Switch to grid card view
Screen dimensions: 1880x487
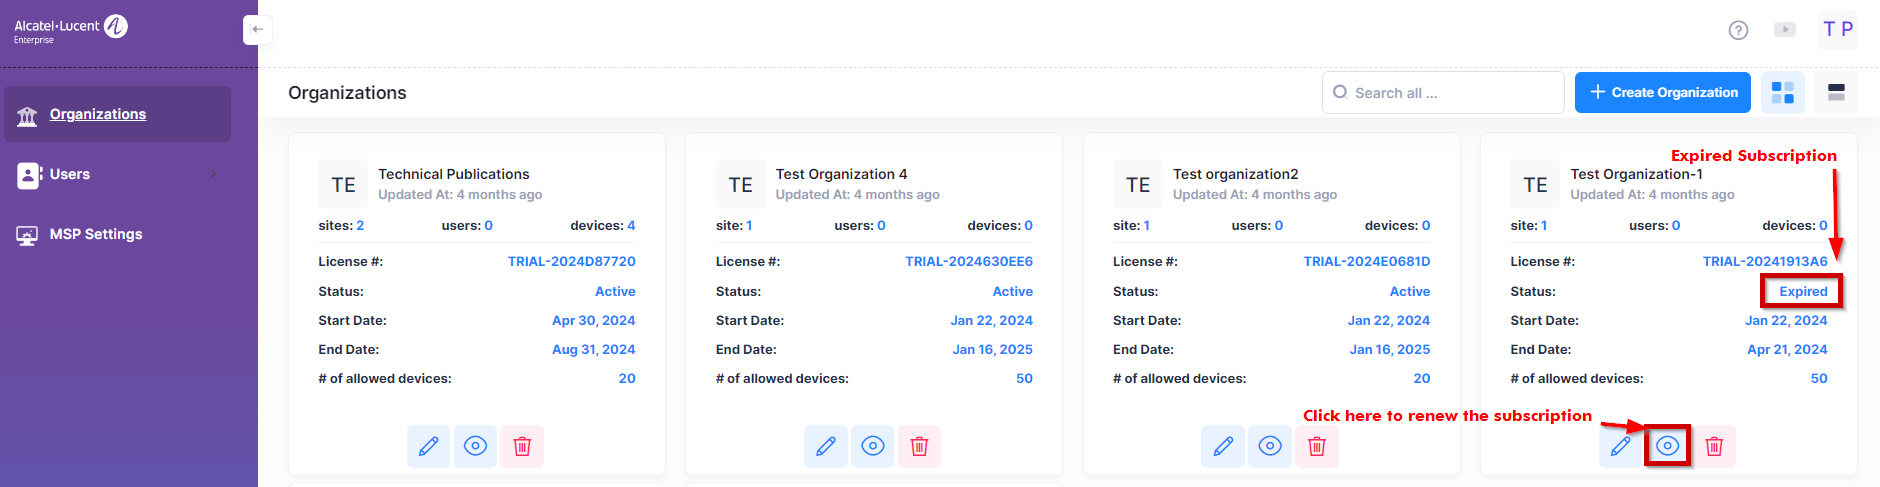click(x=1782, y=93)
